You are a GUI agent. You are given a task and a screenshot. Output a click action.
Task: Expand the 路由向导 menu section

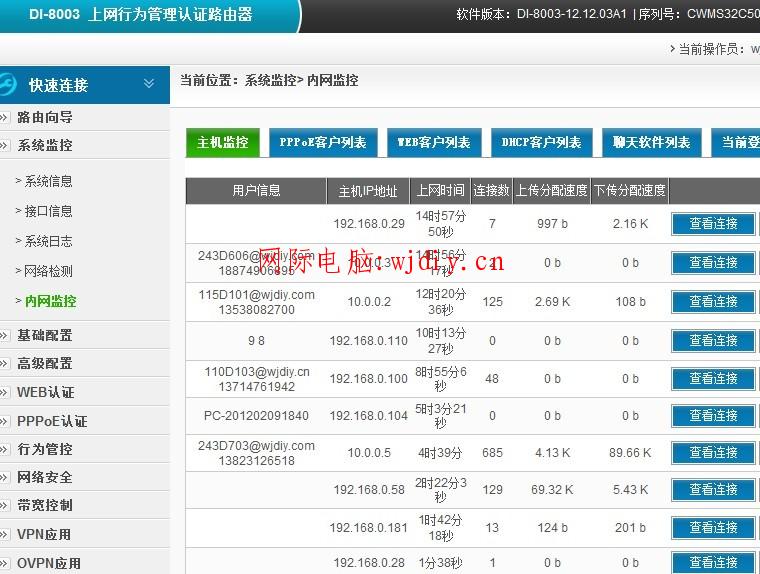click(45, 117)
